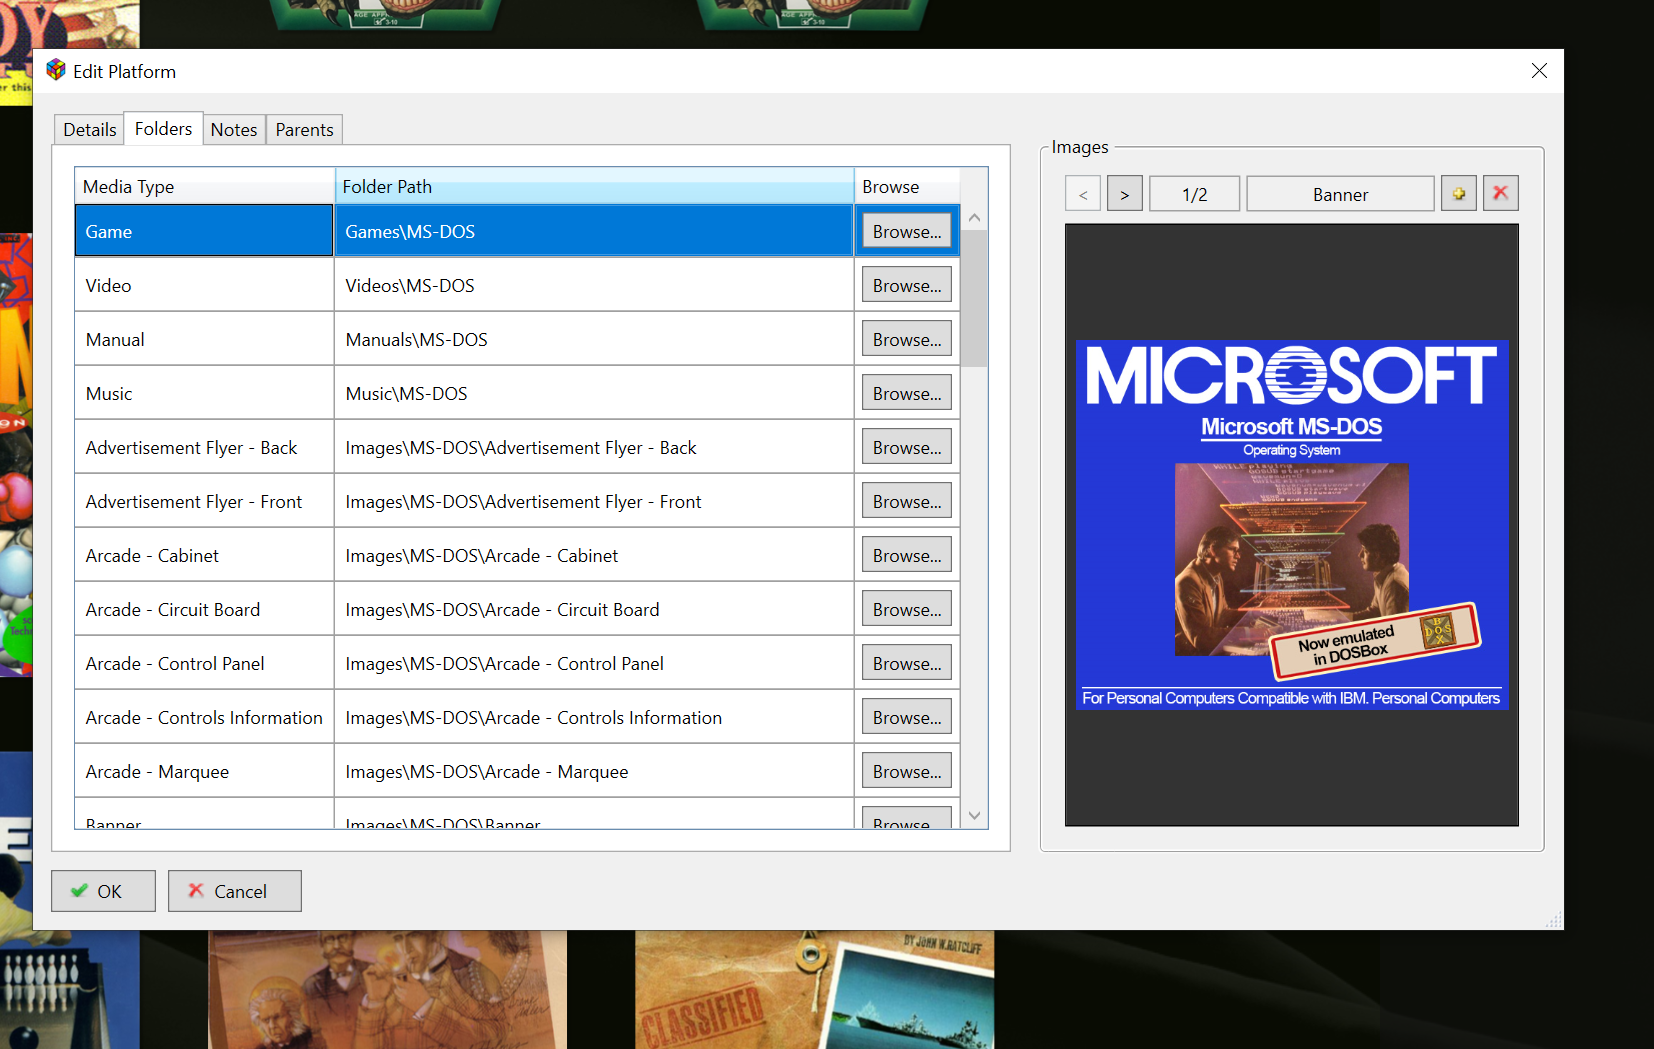
Task: Open the Parents tab
Action: point(304,130)
